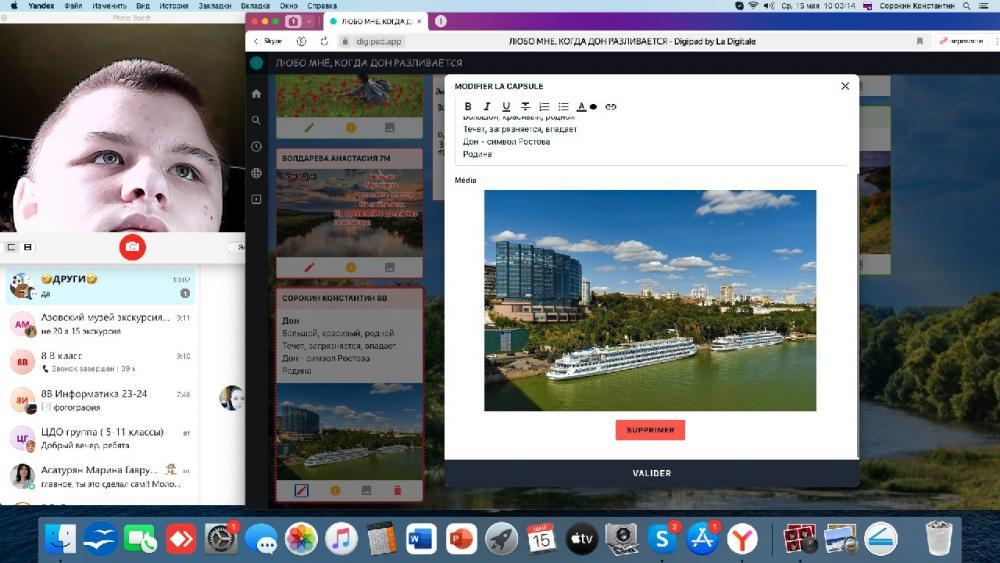
Task: Open the Азовский музей экскурсия chat
Action: tap(100, 323)
